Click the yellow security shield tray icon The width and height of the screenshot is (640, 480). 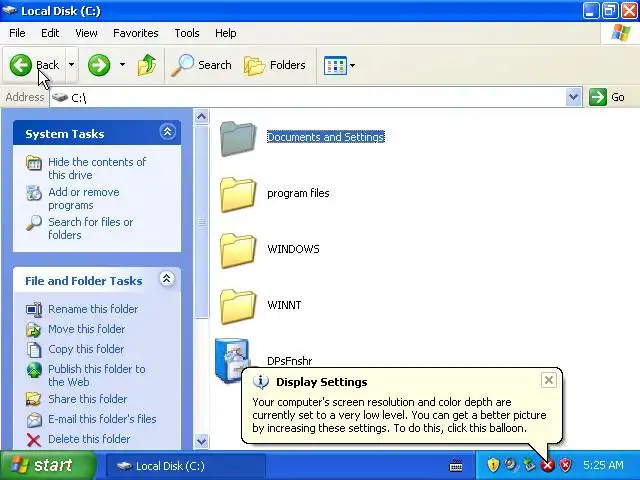point(493,465)
